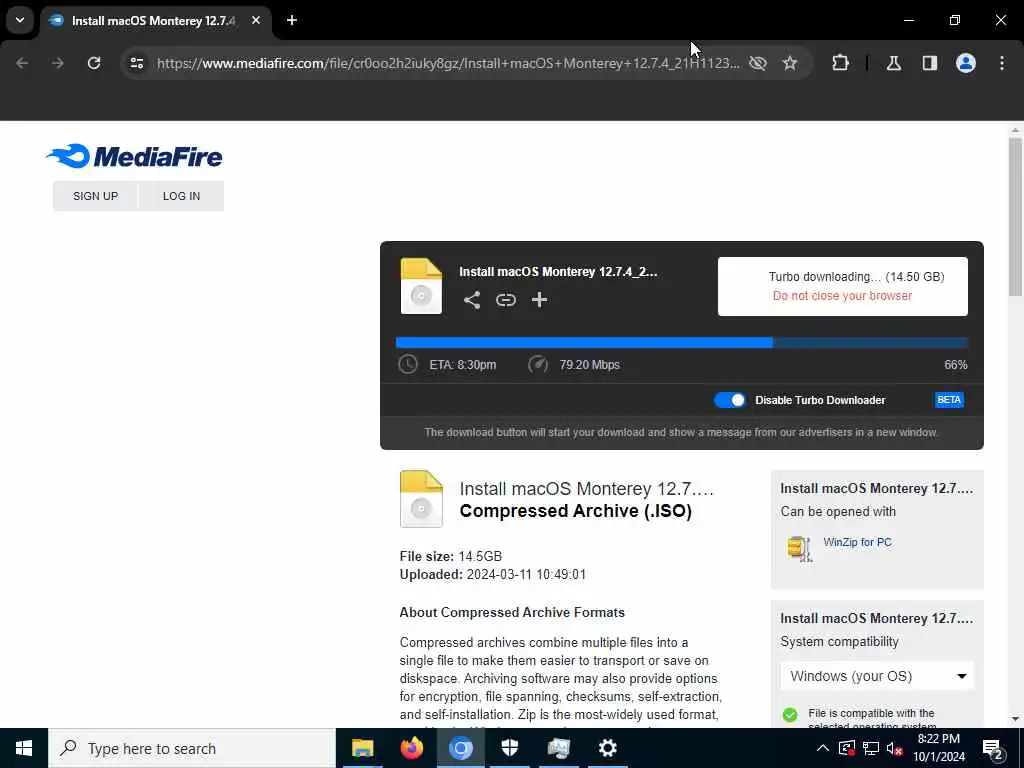Click the Do not close your browser warning
Viewport: 1024px width, 768px height.
[842, 296]
